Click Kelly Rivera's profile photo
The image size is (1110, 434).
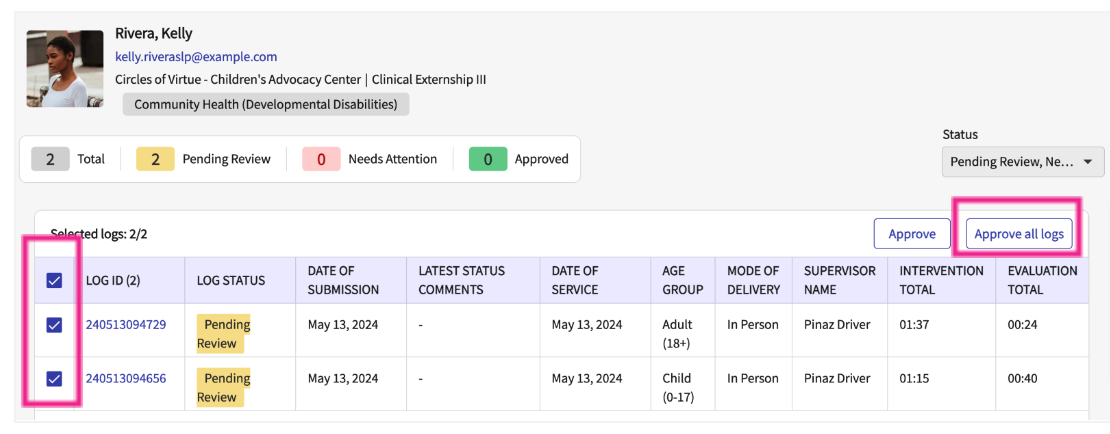tap(65, 69)
